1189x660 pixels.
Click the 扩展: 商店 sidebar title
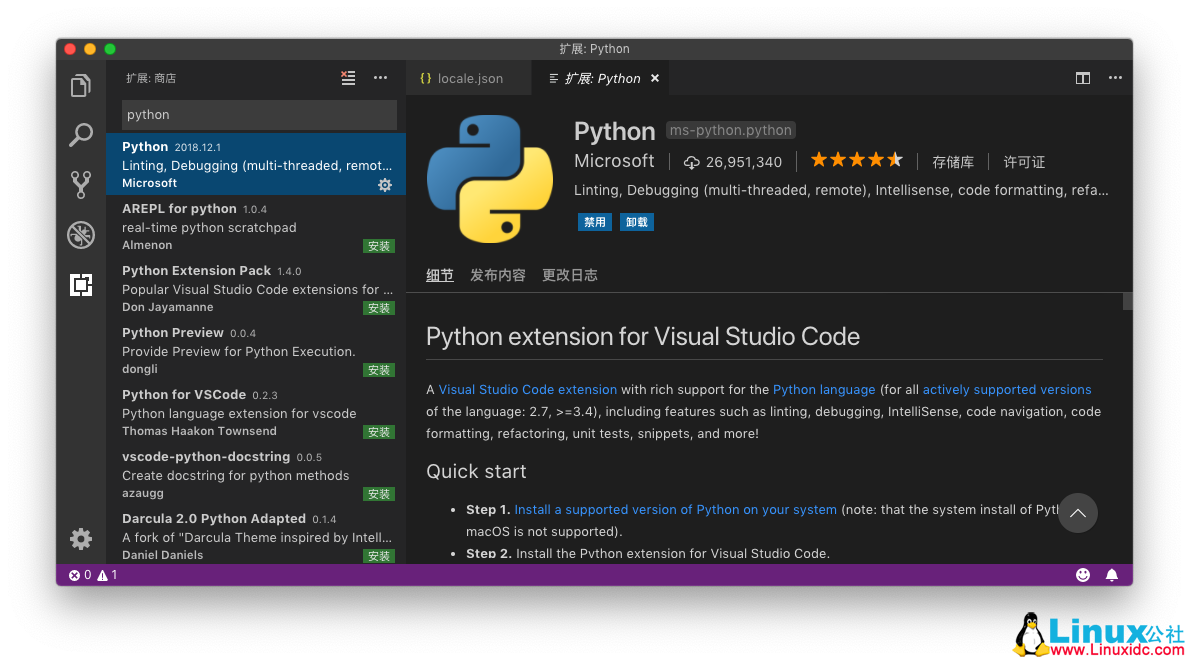[x=151, y=78]
